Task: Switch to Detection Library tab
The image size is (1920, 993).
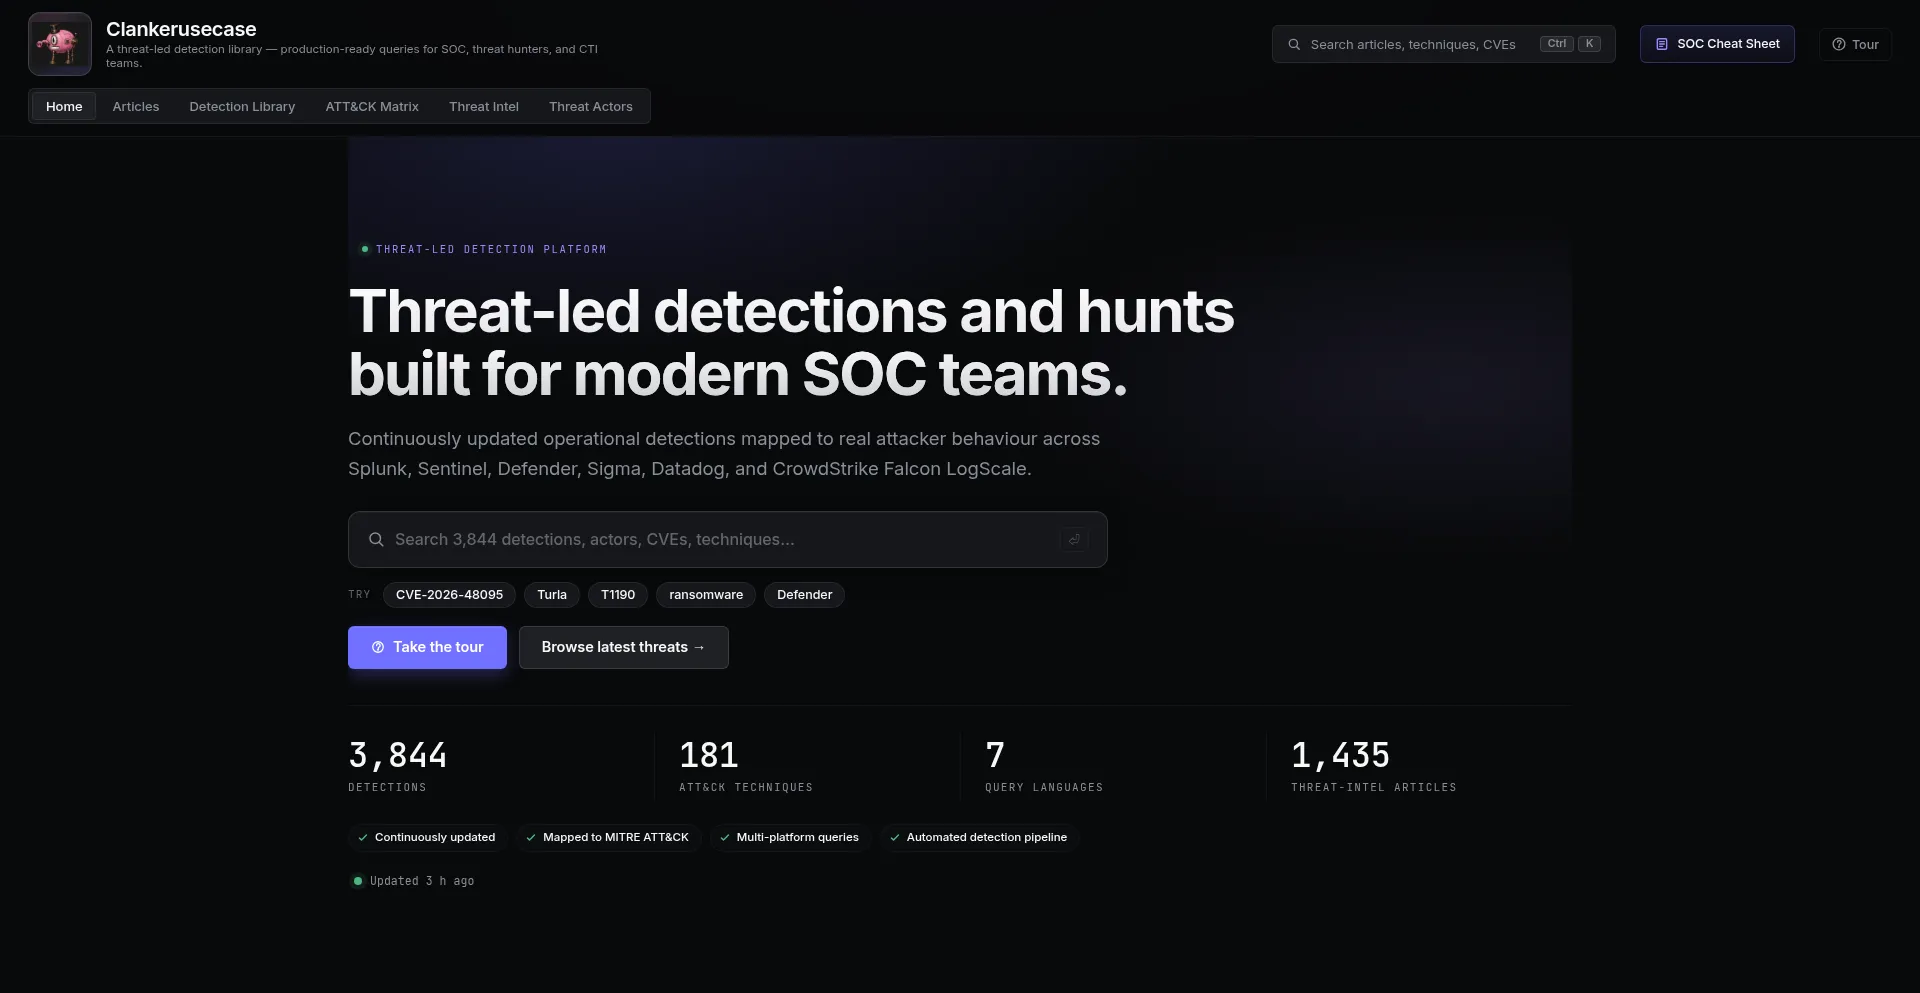Action: [242, 106]
